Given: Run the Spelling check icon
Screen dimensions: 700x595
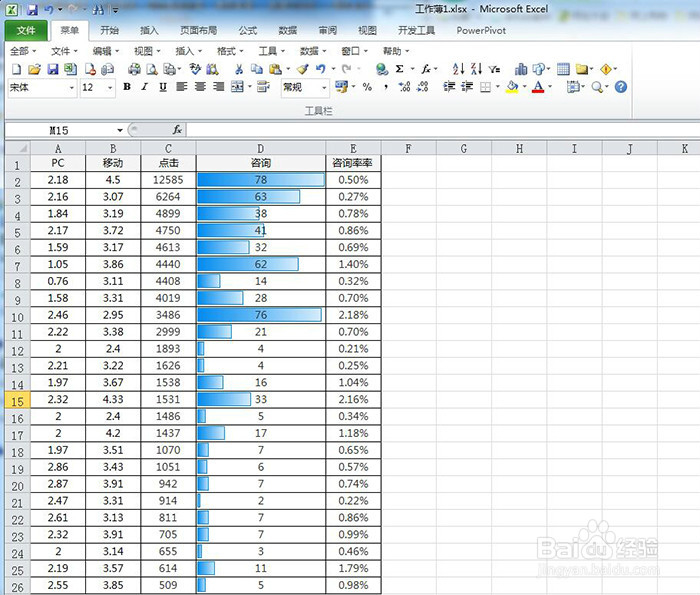Looking at the screenshot, I should (x=195, y=69).
